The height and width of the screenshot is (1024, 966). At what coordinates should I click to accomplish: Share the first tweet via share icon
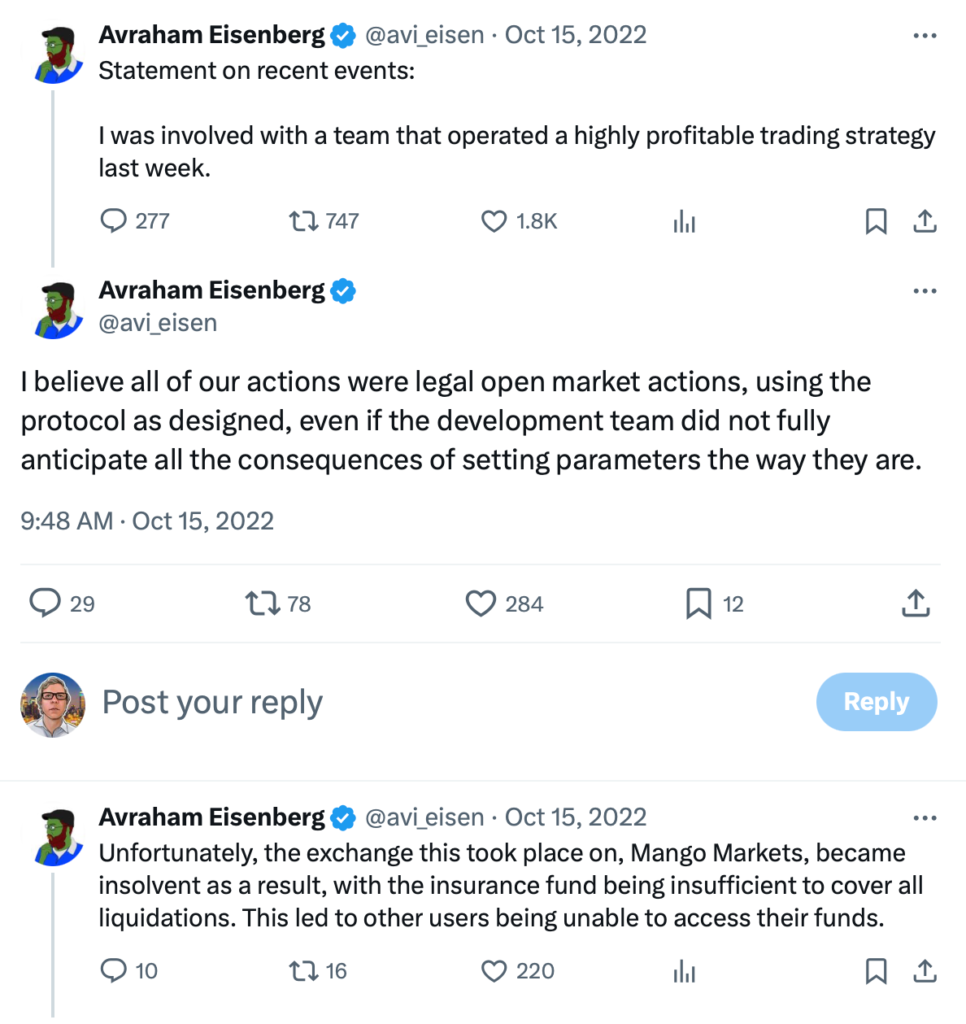coord(926,222)
